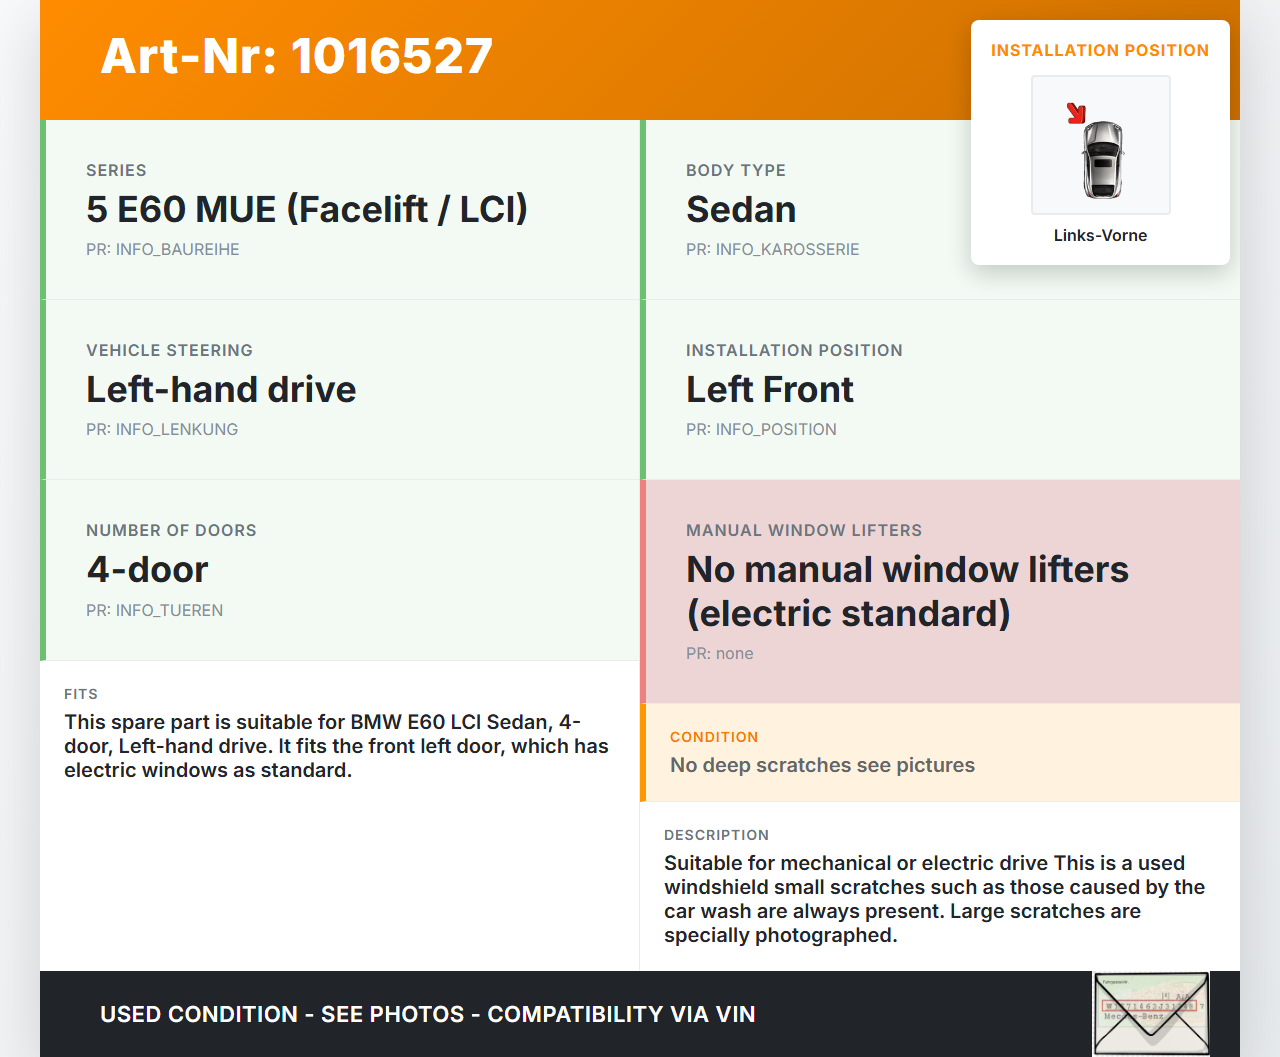This screenshot has height=1057, width=1280.
Task: Click the "MANUAL WINDOW LIFTERS" label
Action: pos(804,530)
